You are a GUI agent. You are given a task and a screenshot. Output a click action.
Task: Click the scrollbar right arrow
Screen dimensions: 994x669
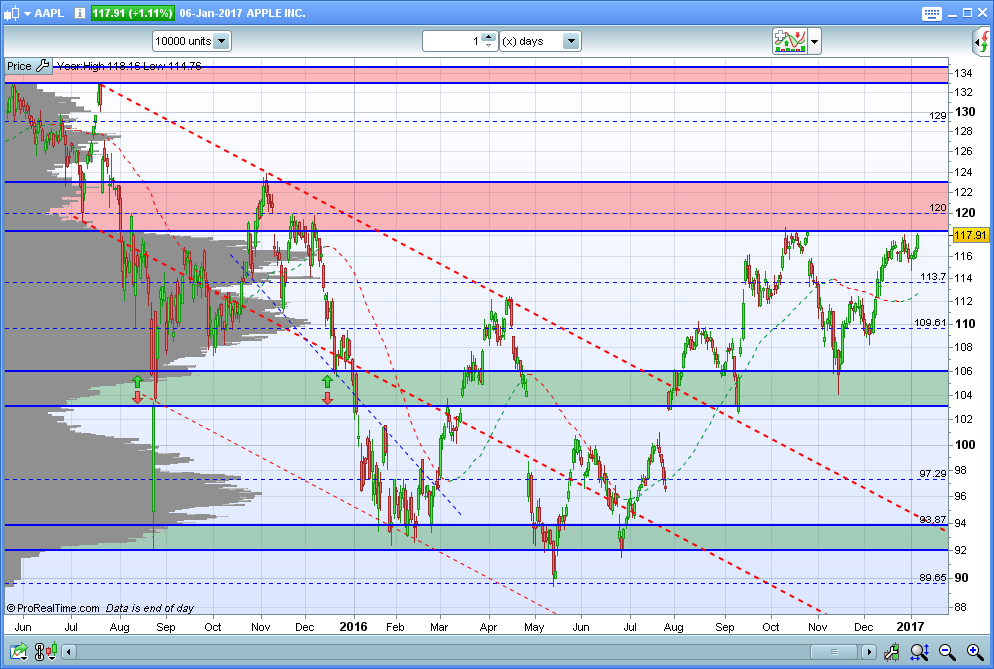coord(868,652)
